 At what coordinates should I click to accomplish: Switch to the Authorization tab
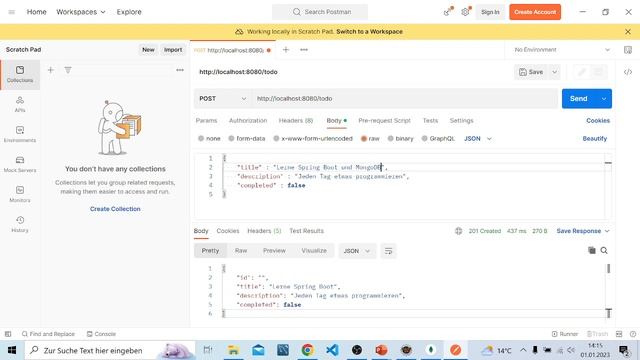248,120
